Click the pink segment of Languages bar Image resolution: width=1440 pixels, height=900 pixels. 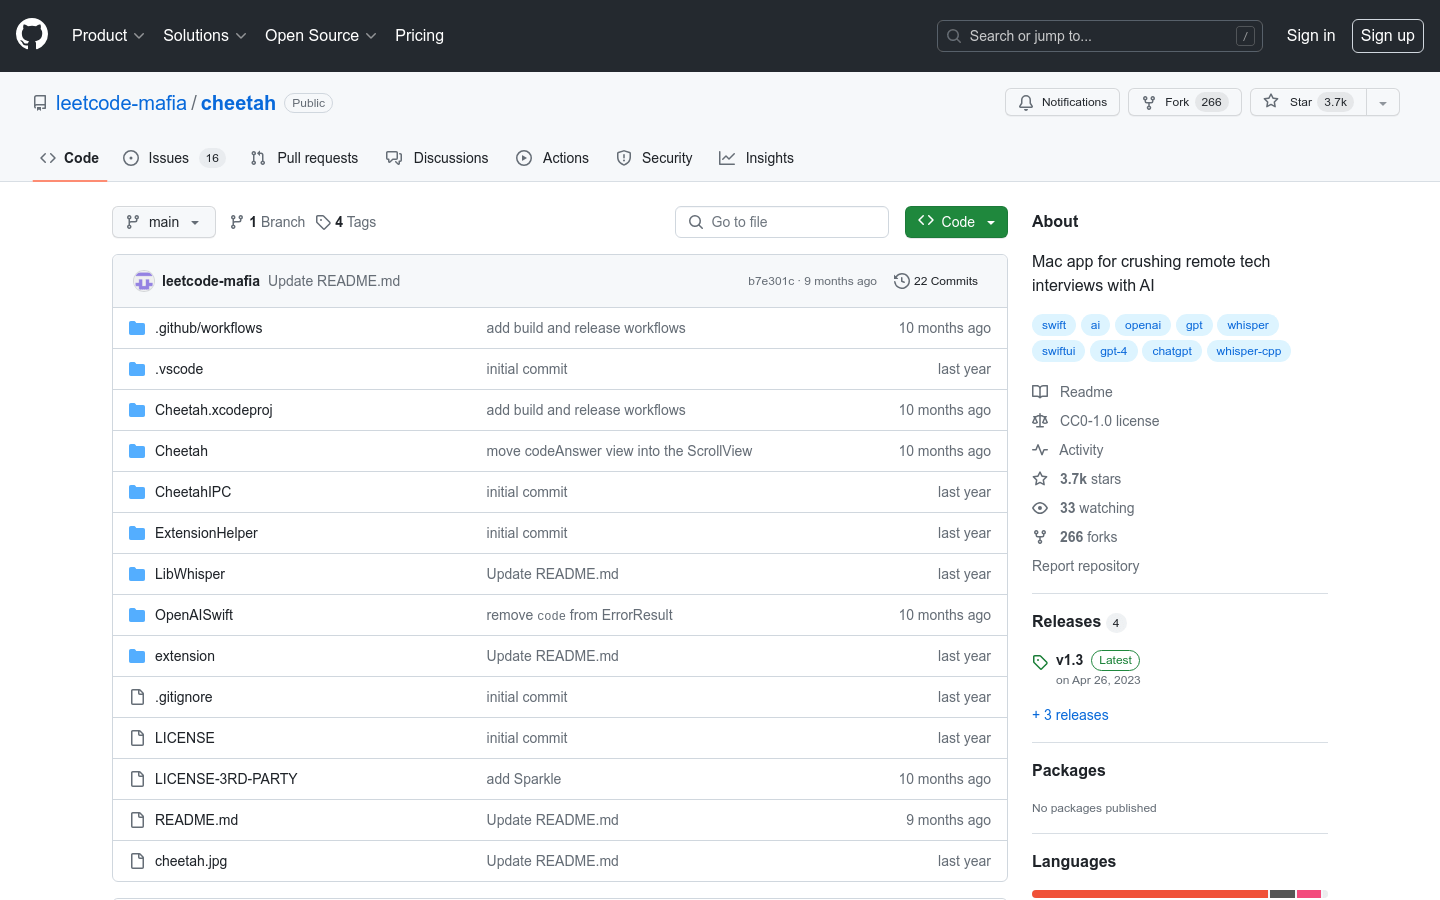click(1309, 894)
